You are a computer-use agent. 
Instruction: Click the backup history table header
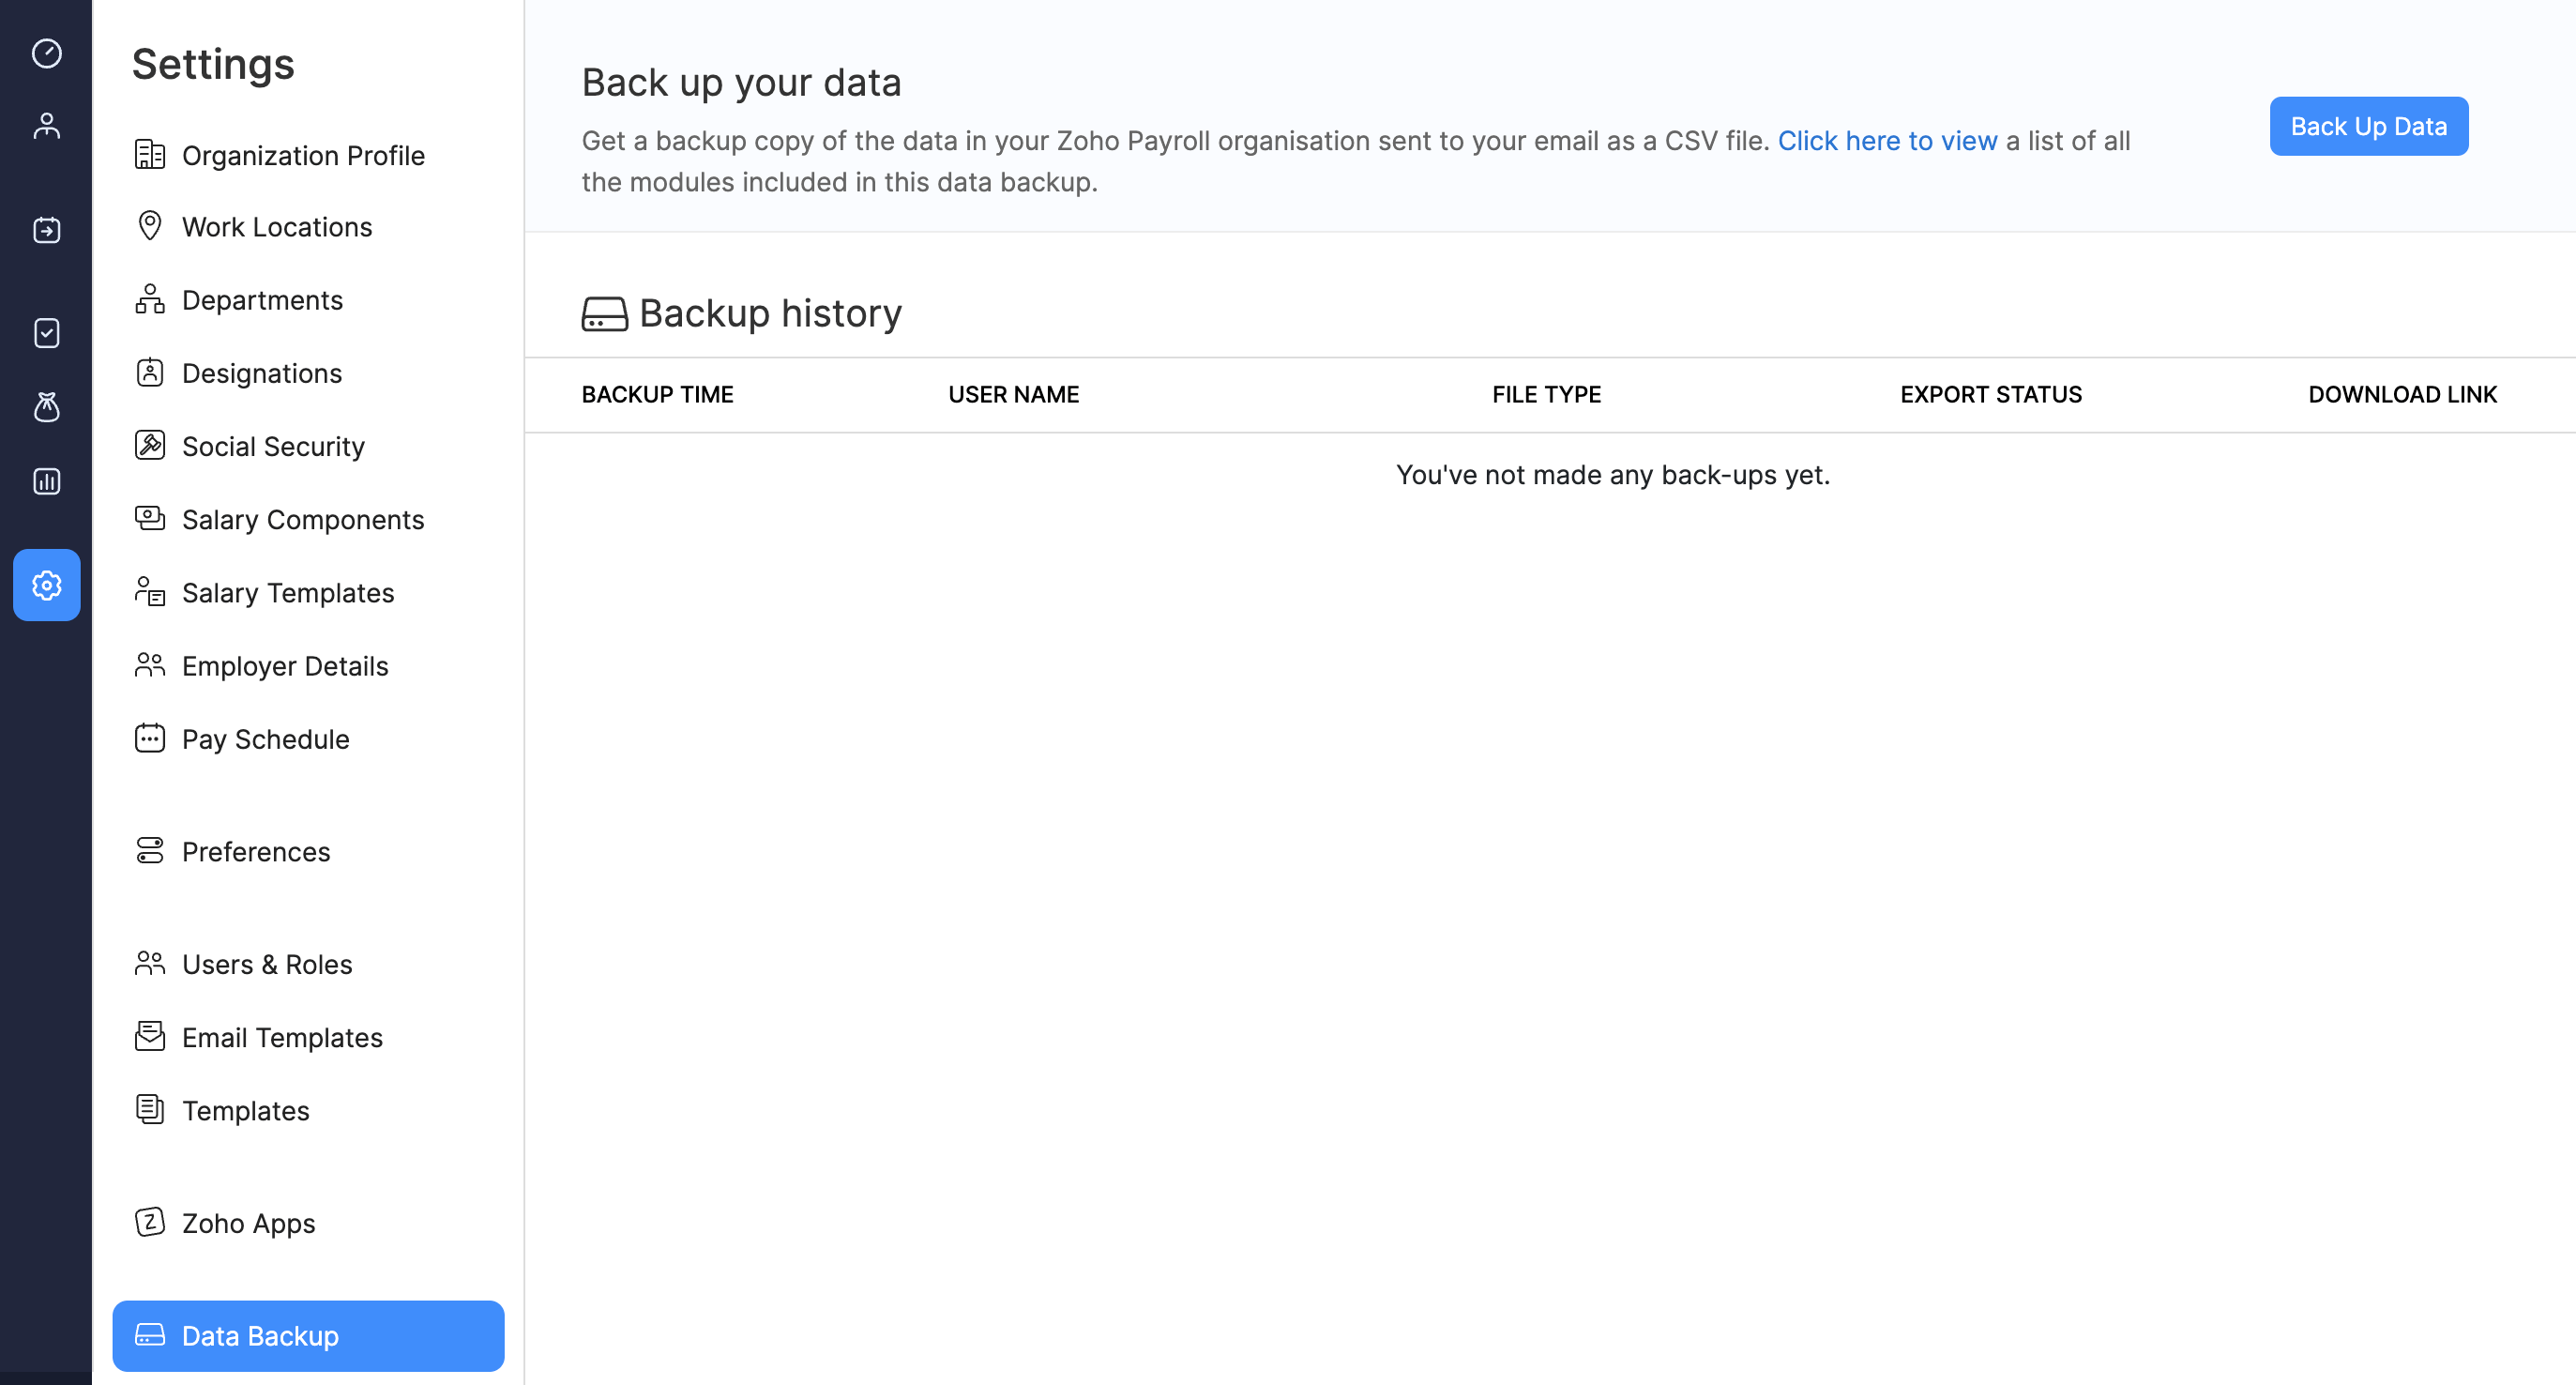[1553, 394]
